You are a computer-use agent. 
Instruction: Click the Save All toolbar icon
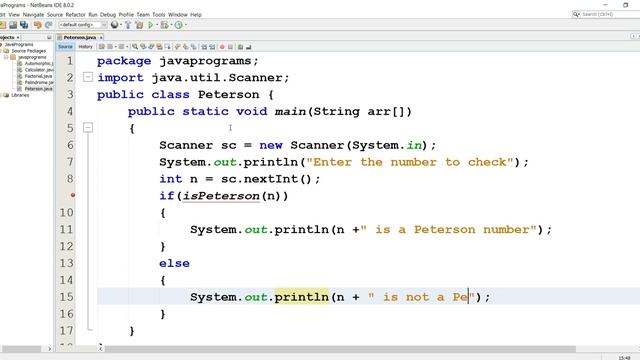(x=24, y=25)
